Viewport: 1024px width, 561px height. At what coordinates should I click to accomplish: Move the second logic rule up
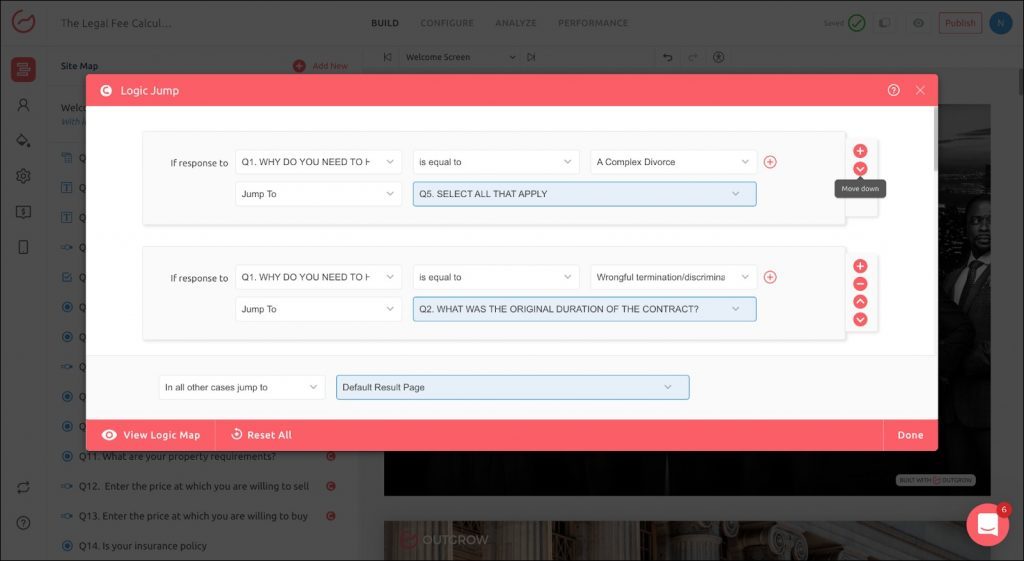click(860, 302)
